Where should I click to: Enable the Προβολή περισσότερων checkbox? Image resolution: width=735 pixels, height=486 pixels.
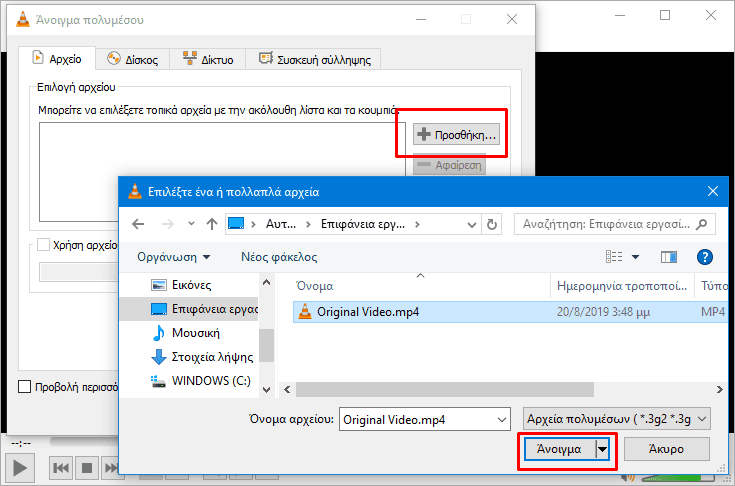(x=24, y=387)
